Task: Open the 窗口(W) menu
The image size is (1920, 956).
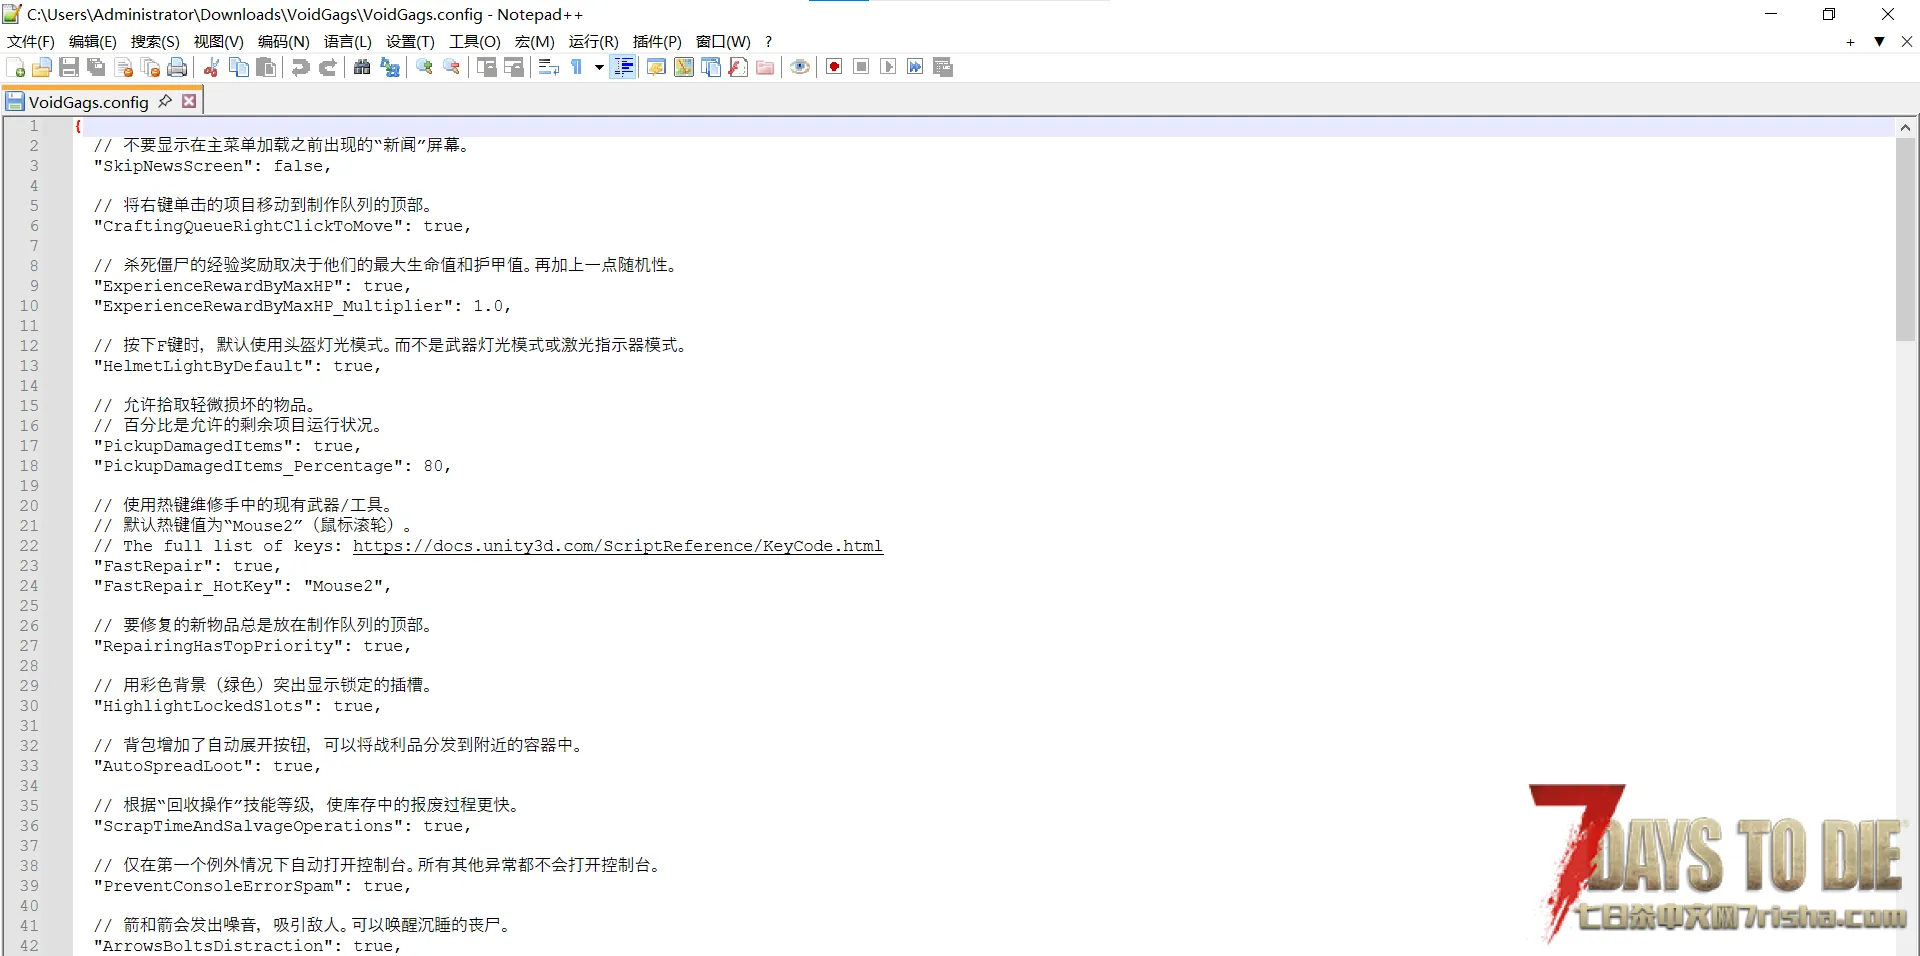Action: [x=723, y=41]
